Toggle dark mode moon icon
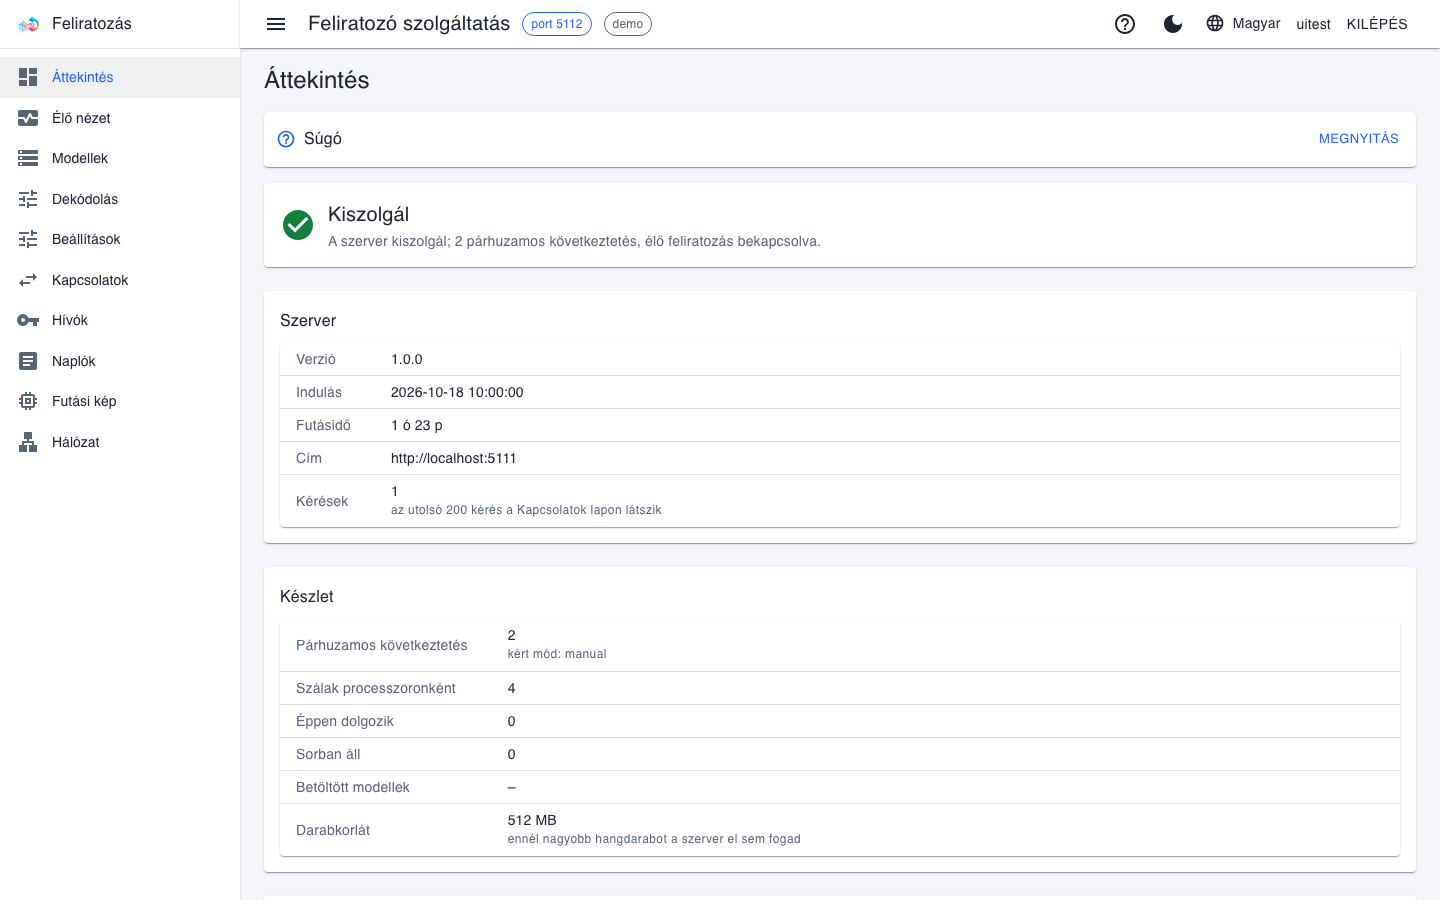This screenshot has height=900, width=1440. coord(1173,24)
